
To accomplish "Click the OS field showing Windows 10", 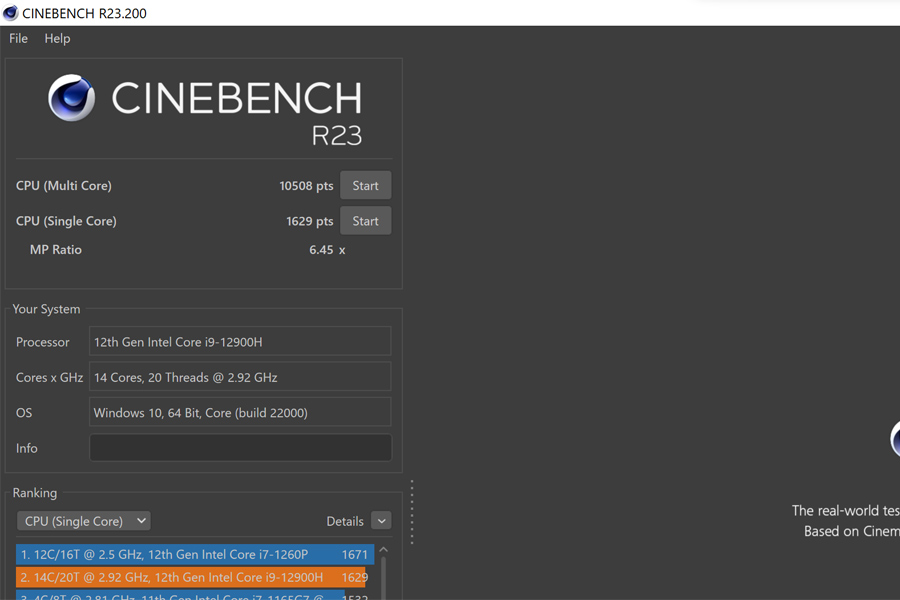I will pos(240,412).
